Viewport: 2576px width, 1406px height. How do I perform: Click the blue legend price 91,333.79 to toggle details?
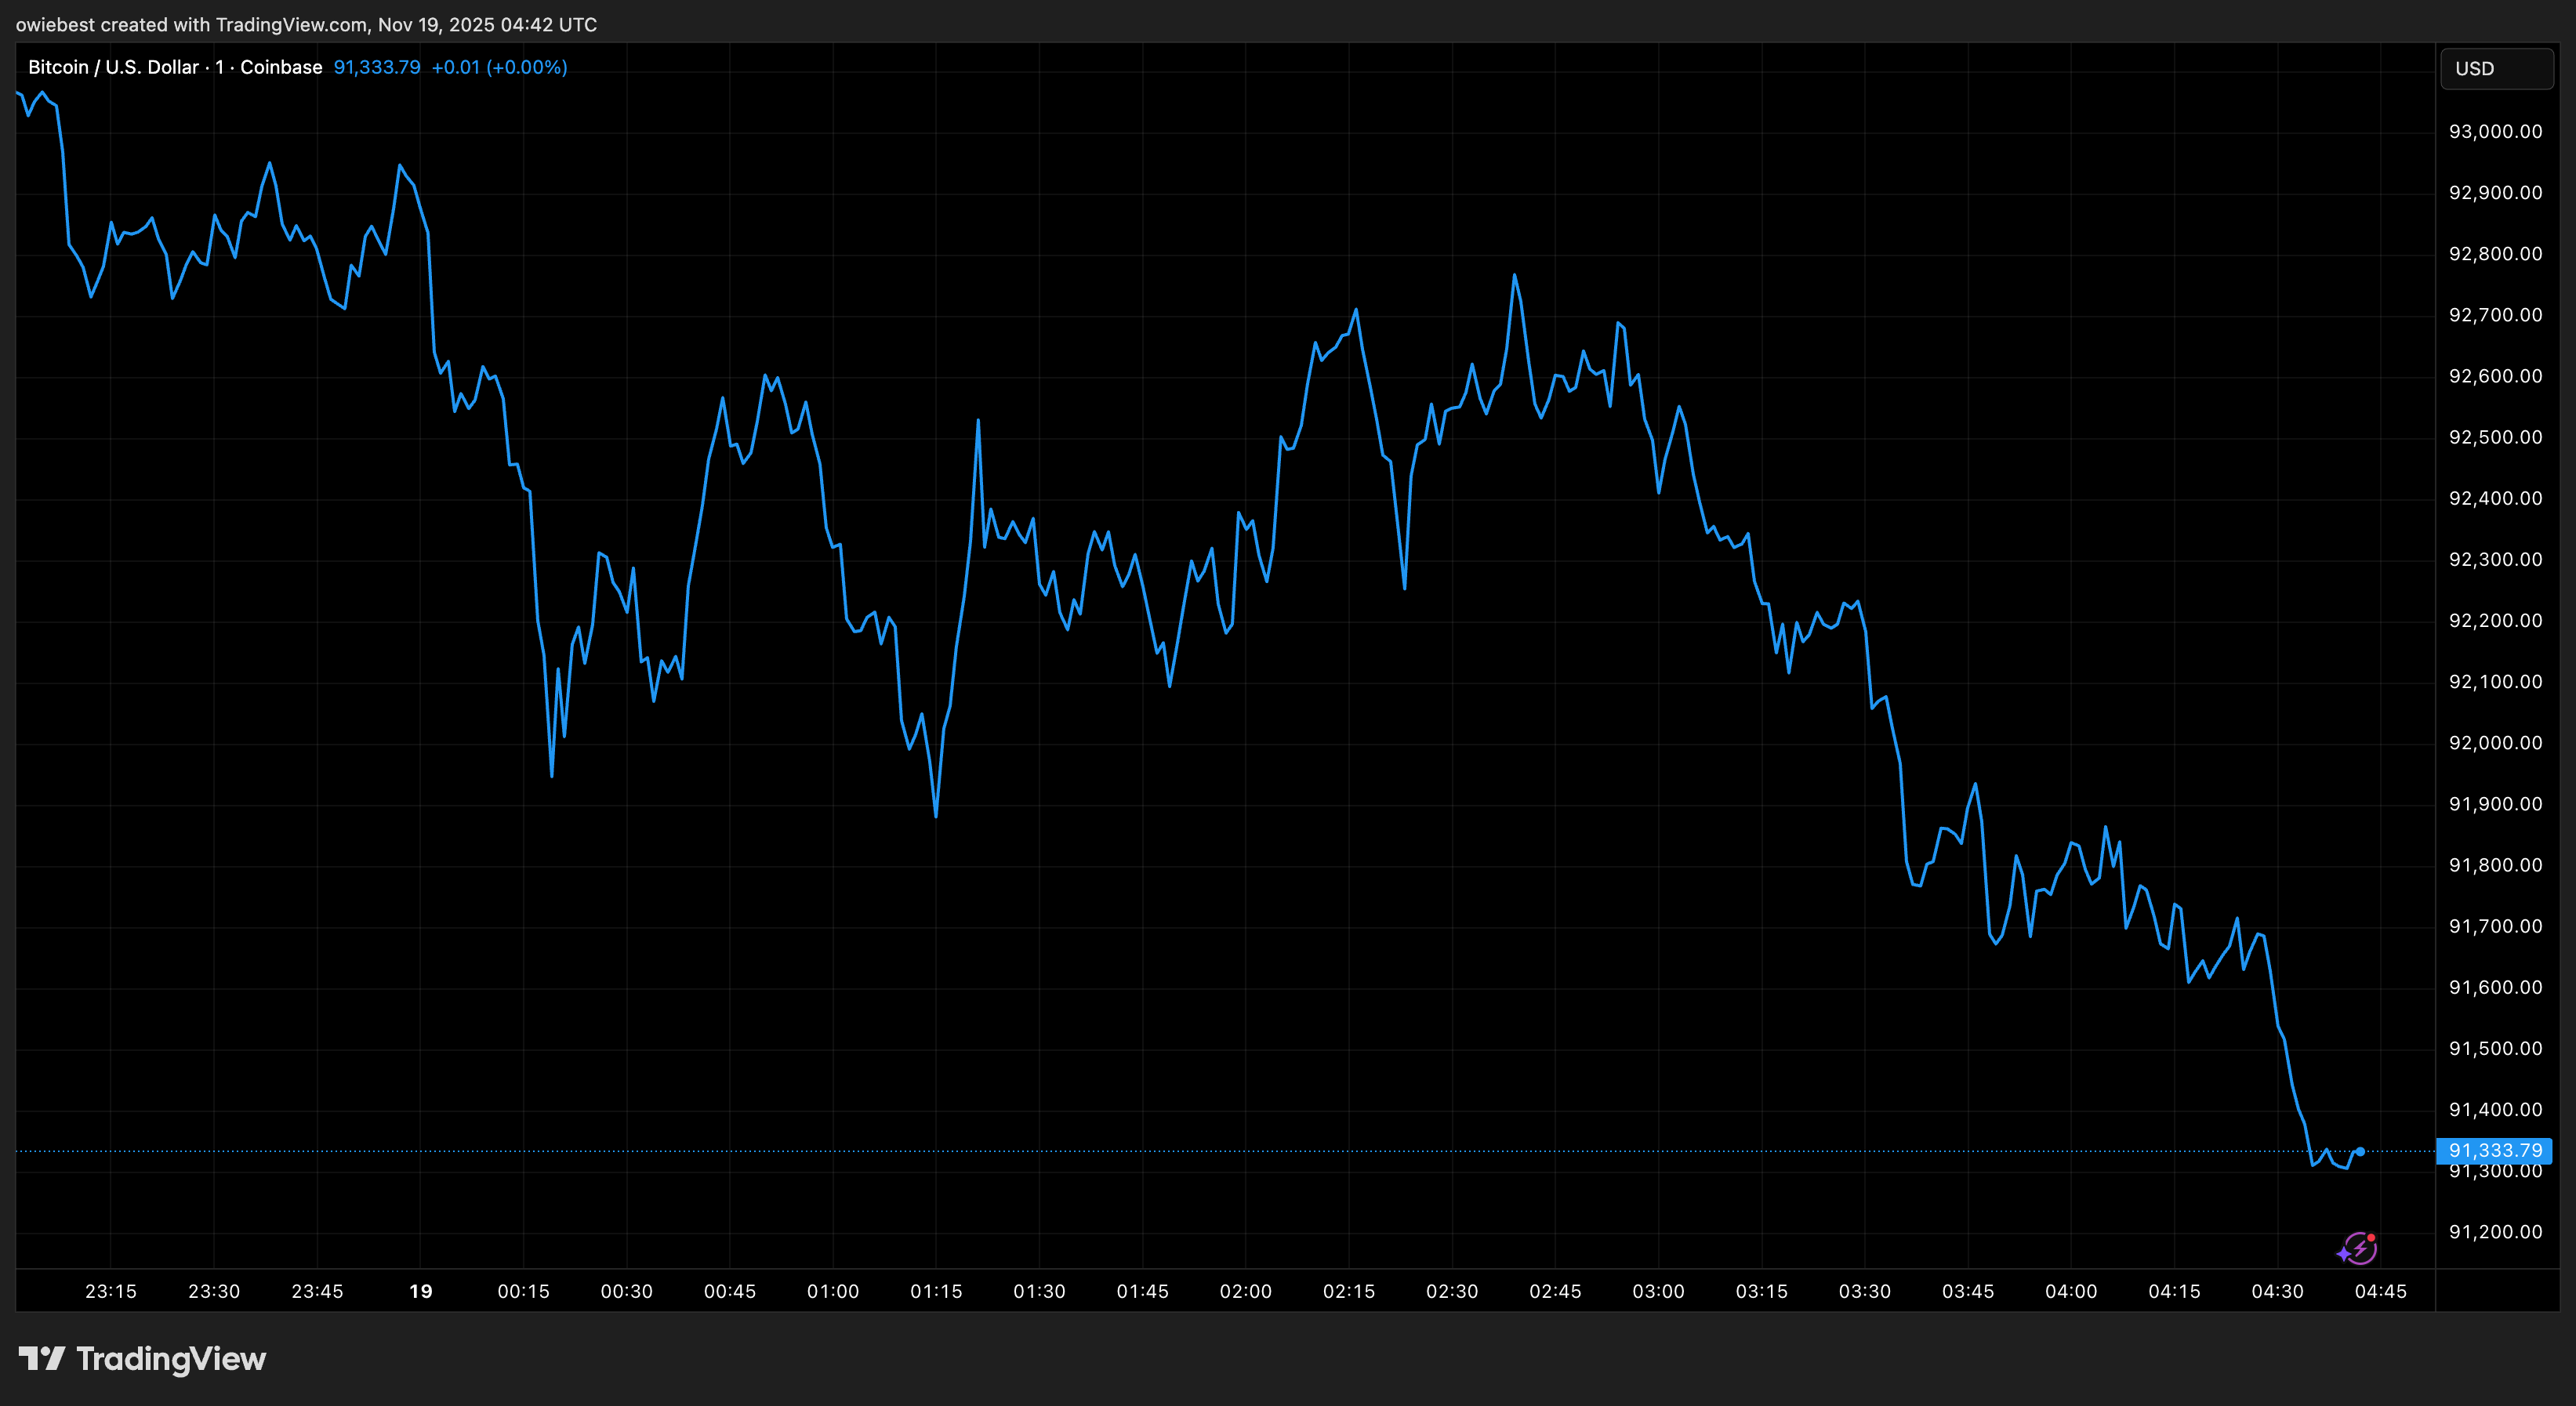[376, 67]
